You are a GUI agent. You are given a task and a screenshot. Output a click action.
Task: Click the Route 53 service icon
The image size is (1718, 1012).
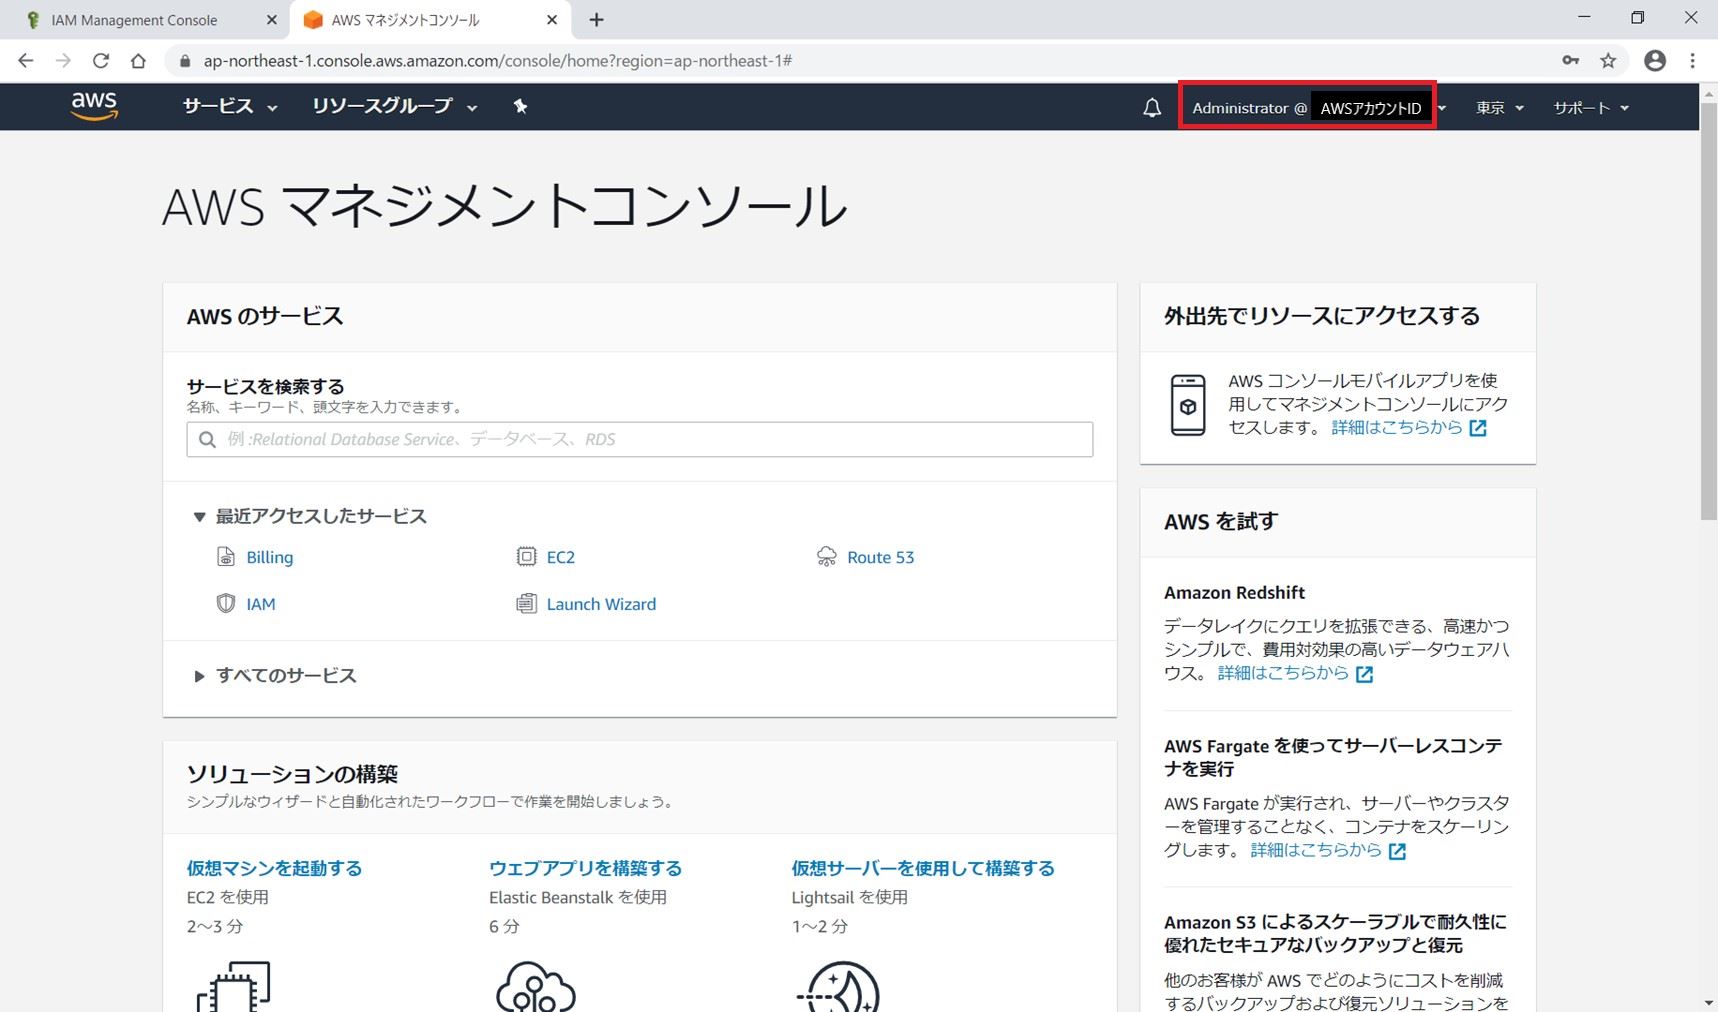tap(826, 556)
